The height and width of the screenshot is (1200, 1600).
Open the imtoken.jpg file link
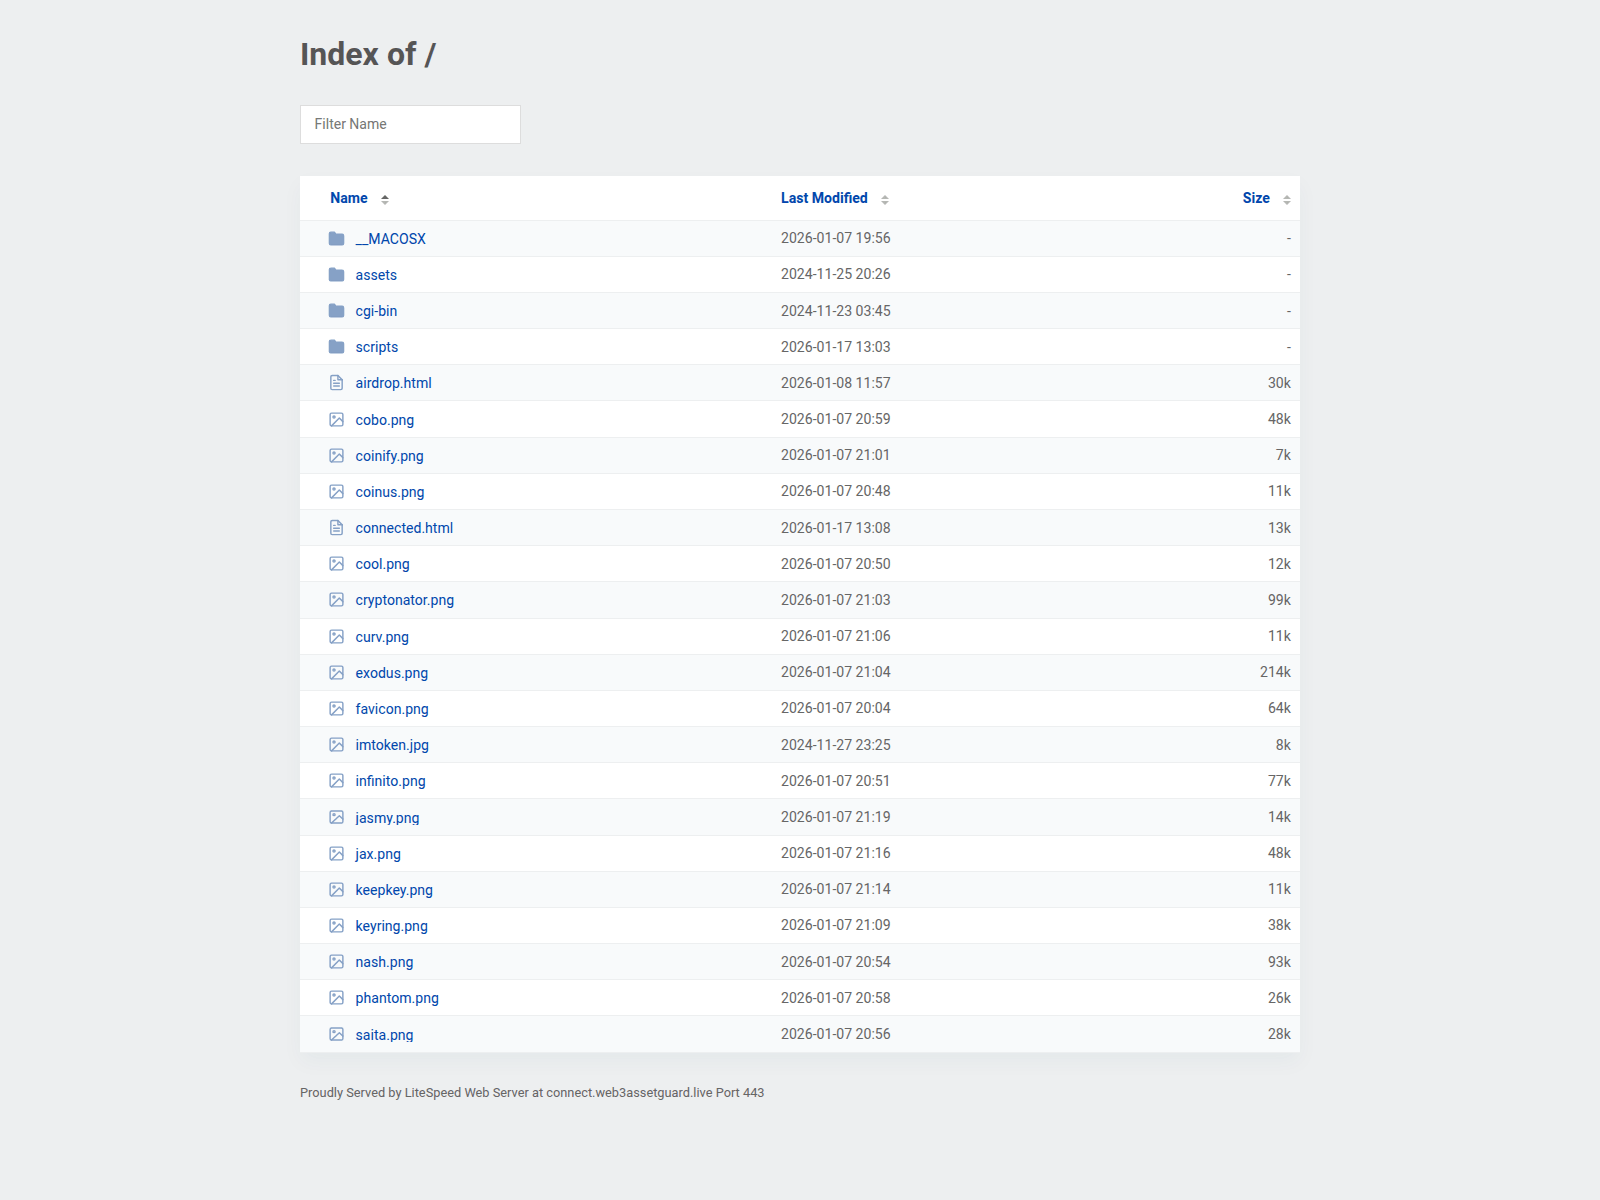pyautogui.click(x=392, y=745)
